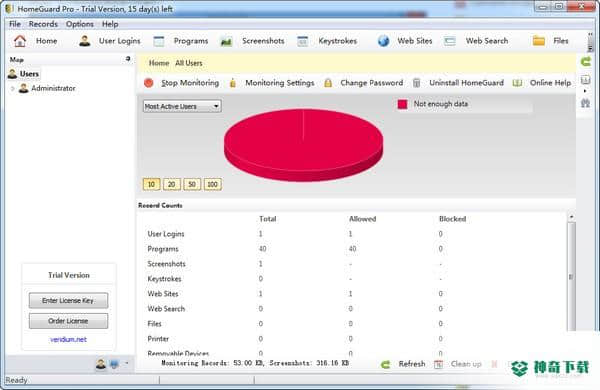Open dropdown arrow beside bottom user icons
600x390 pixels.
(x=127, y=364)
